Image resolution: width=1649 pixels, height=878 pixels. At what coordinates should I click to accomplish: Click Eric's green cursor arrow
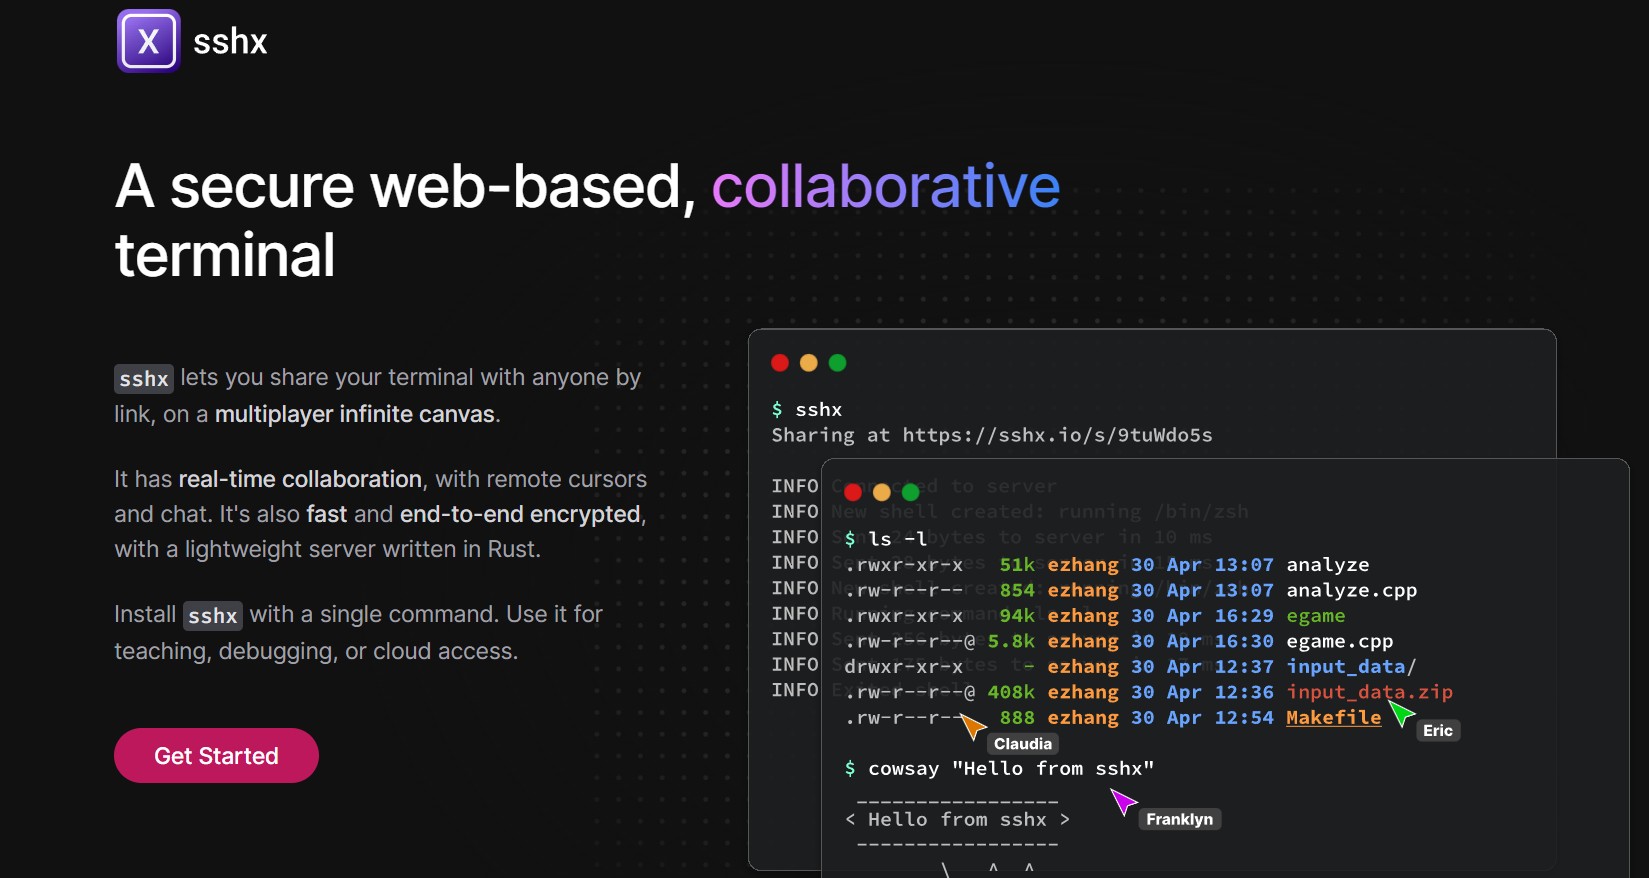(1402, 713)
